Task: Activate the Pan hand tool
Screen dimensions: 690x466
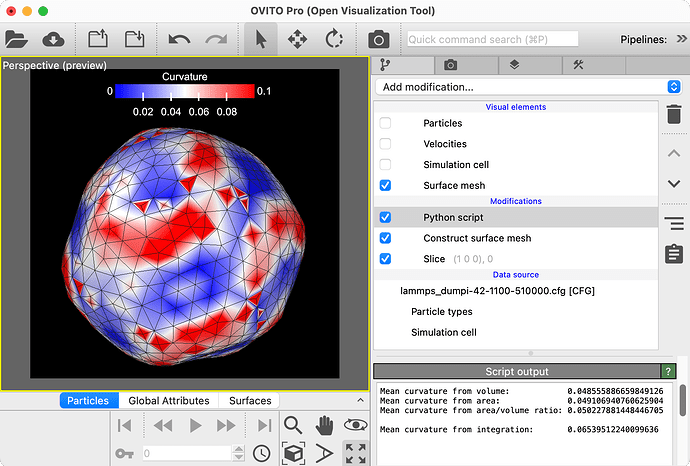Action: click(x=324, y=425)
